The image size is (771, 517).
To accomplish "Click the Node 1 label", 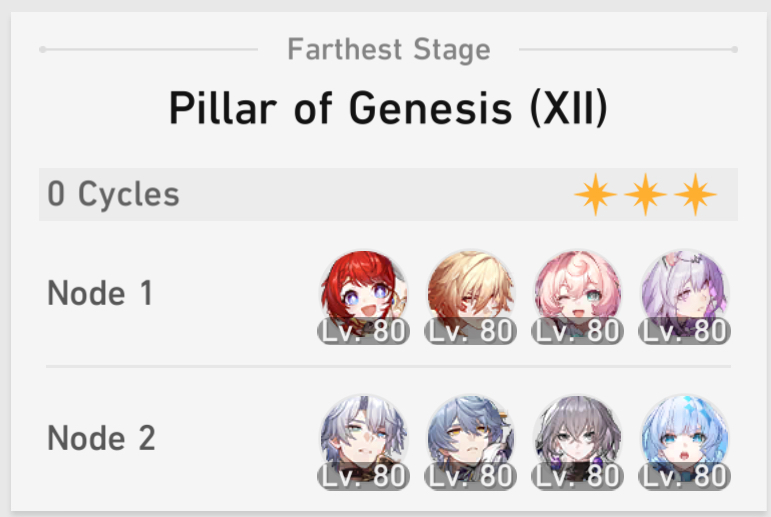I will [x=100, y=293].
